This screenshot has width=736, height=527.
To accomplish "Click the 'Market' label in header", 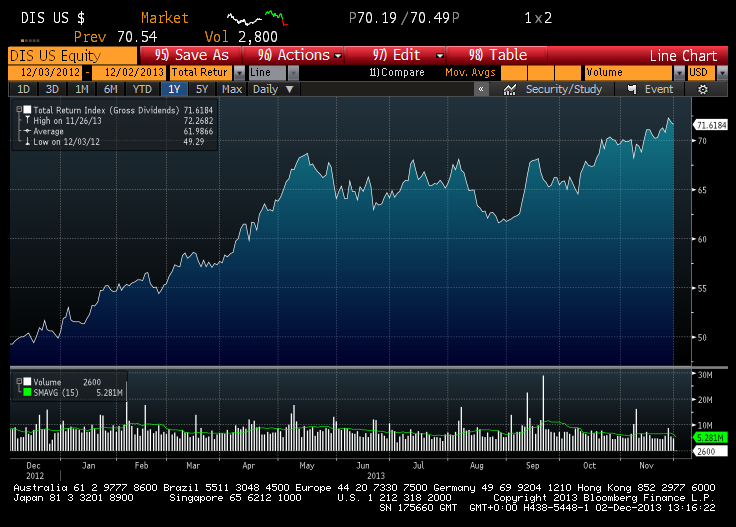I will pyautogui.click(x=165, y=18).
